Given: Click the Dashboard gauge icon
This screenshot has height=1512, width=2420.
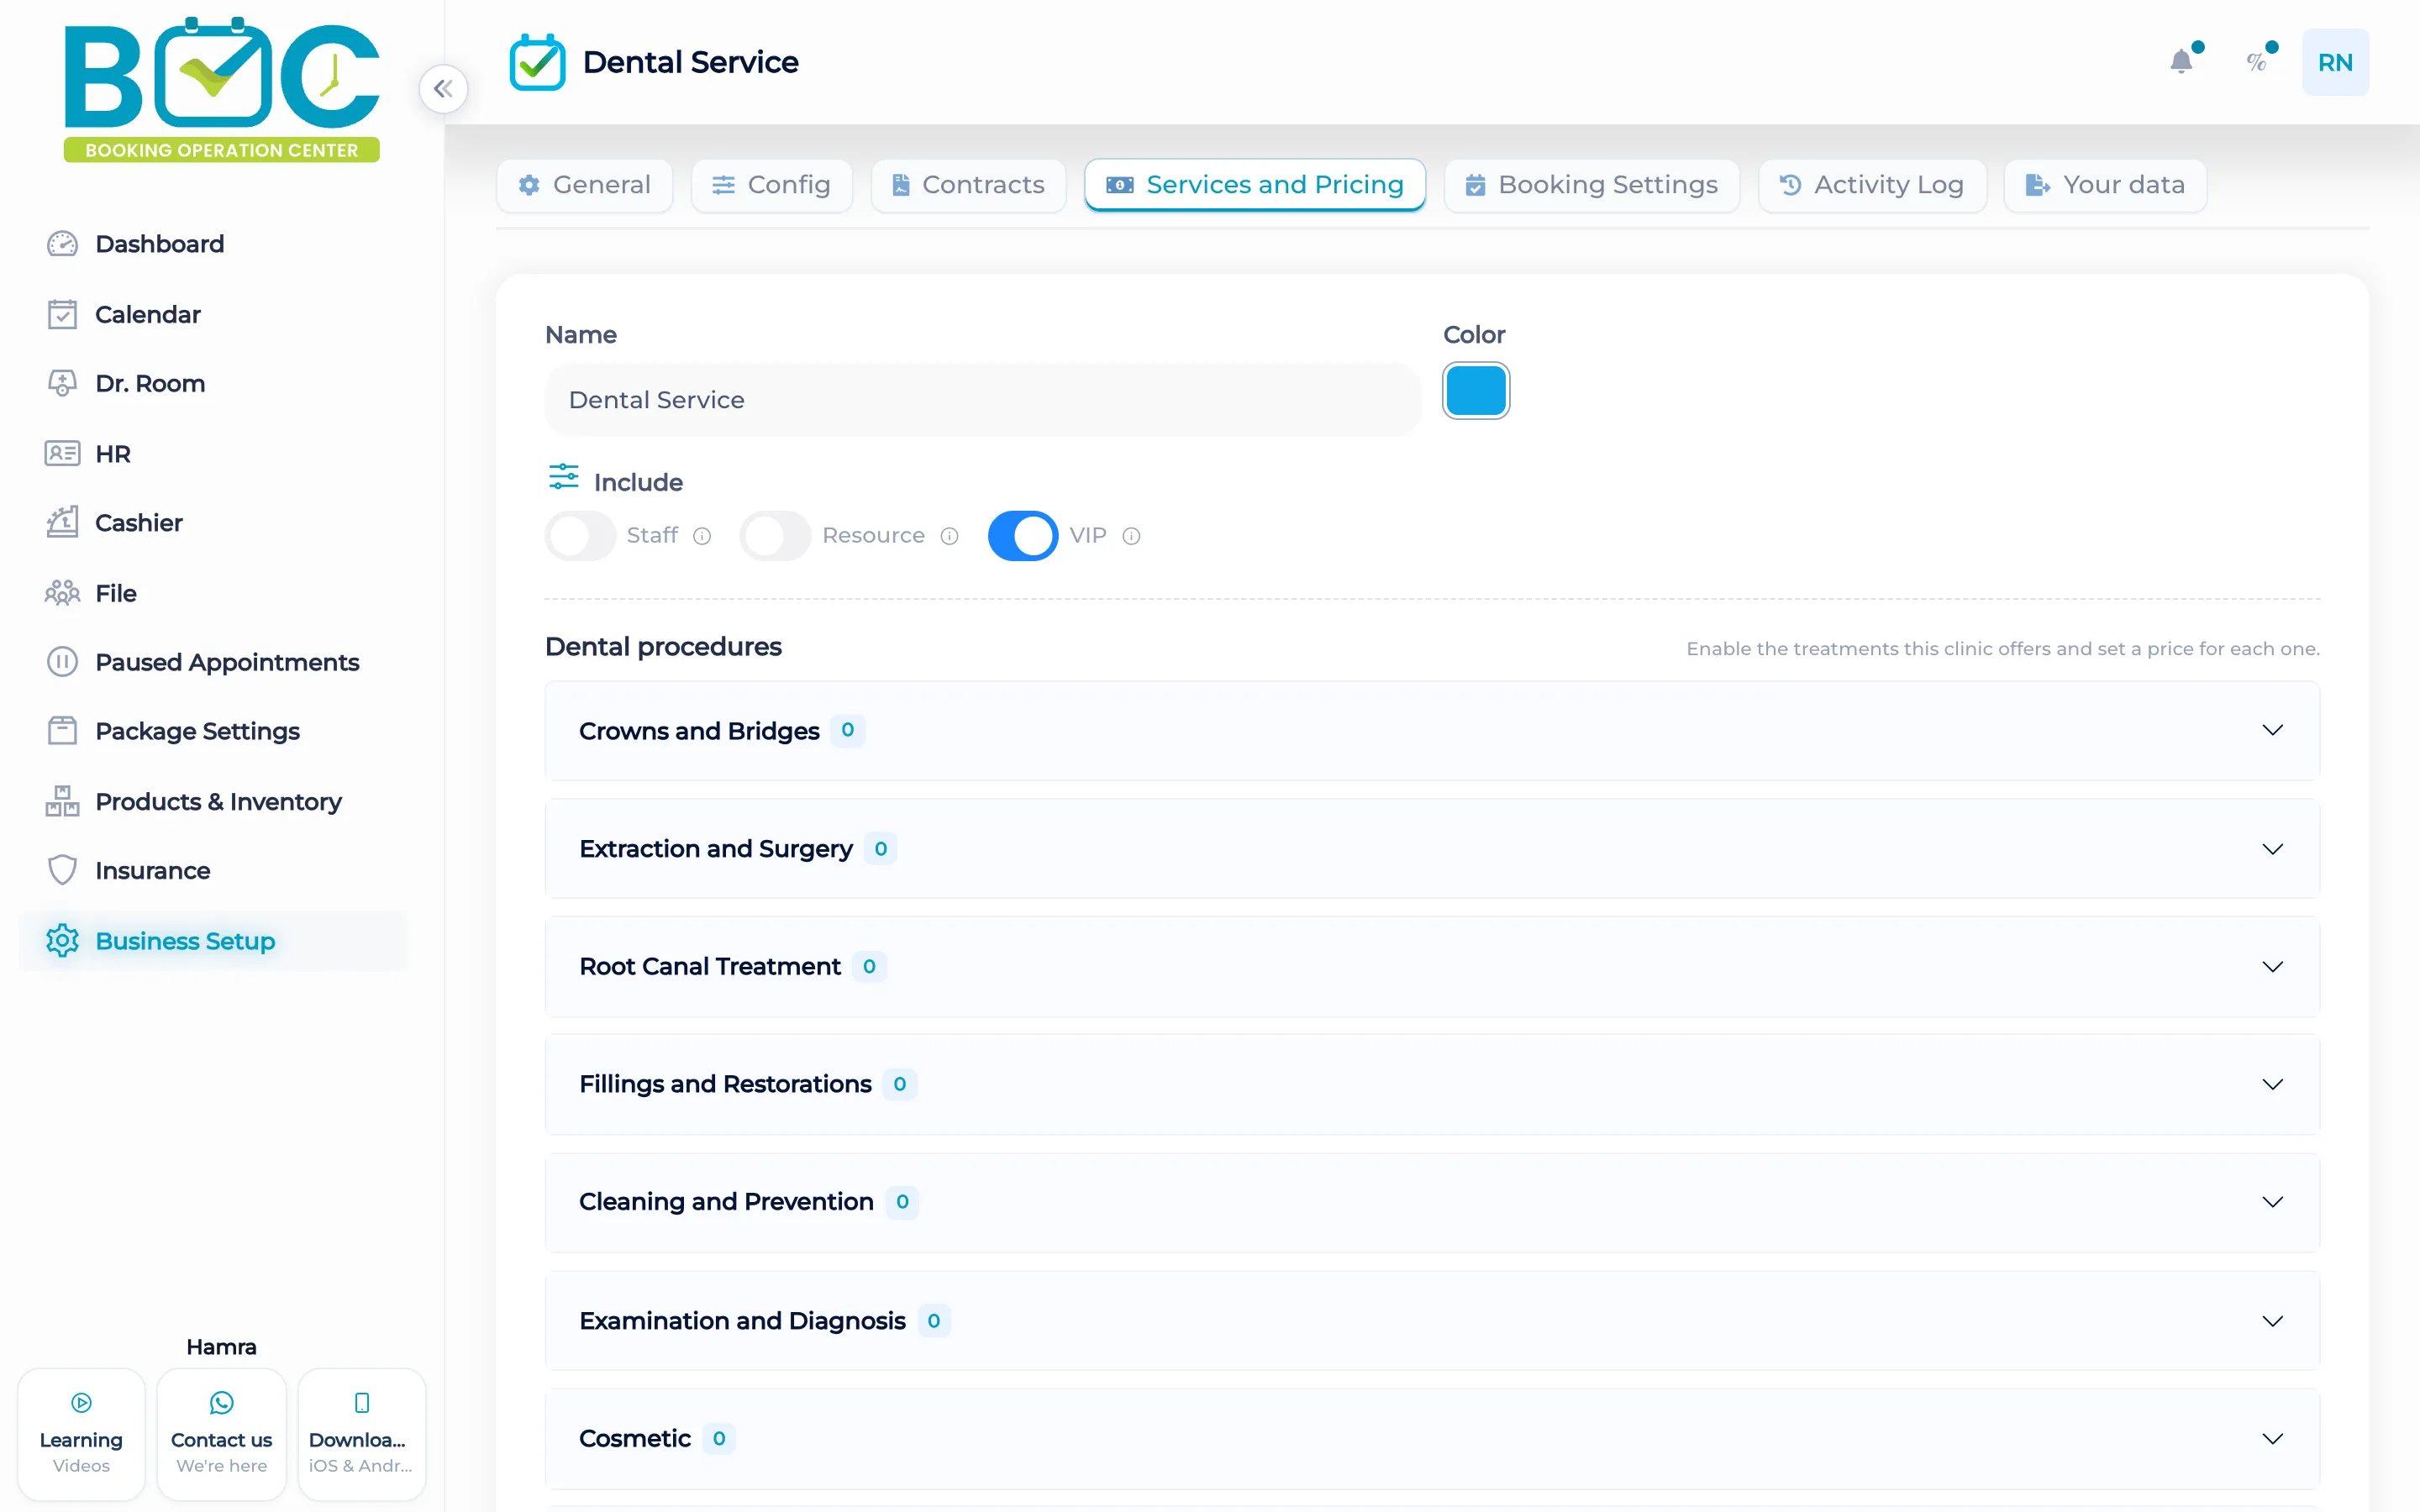Looking at the screenshot, I should pyautogui.click(x=62, y=244).
